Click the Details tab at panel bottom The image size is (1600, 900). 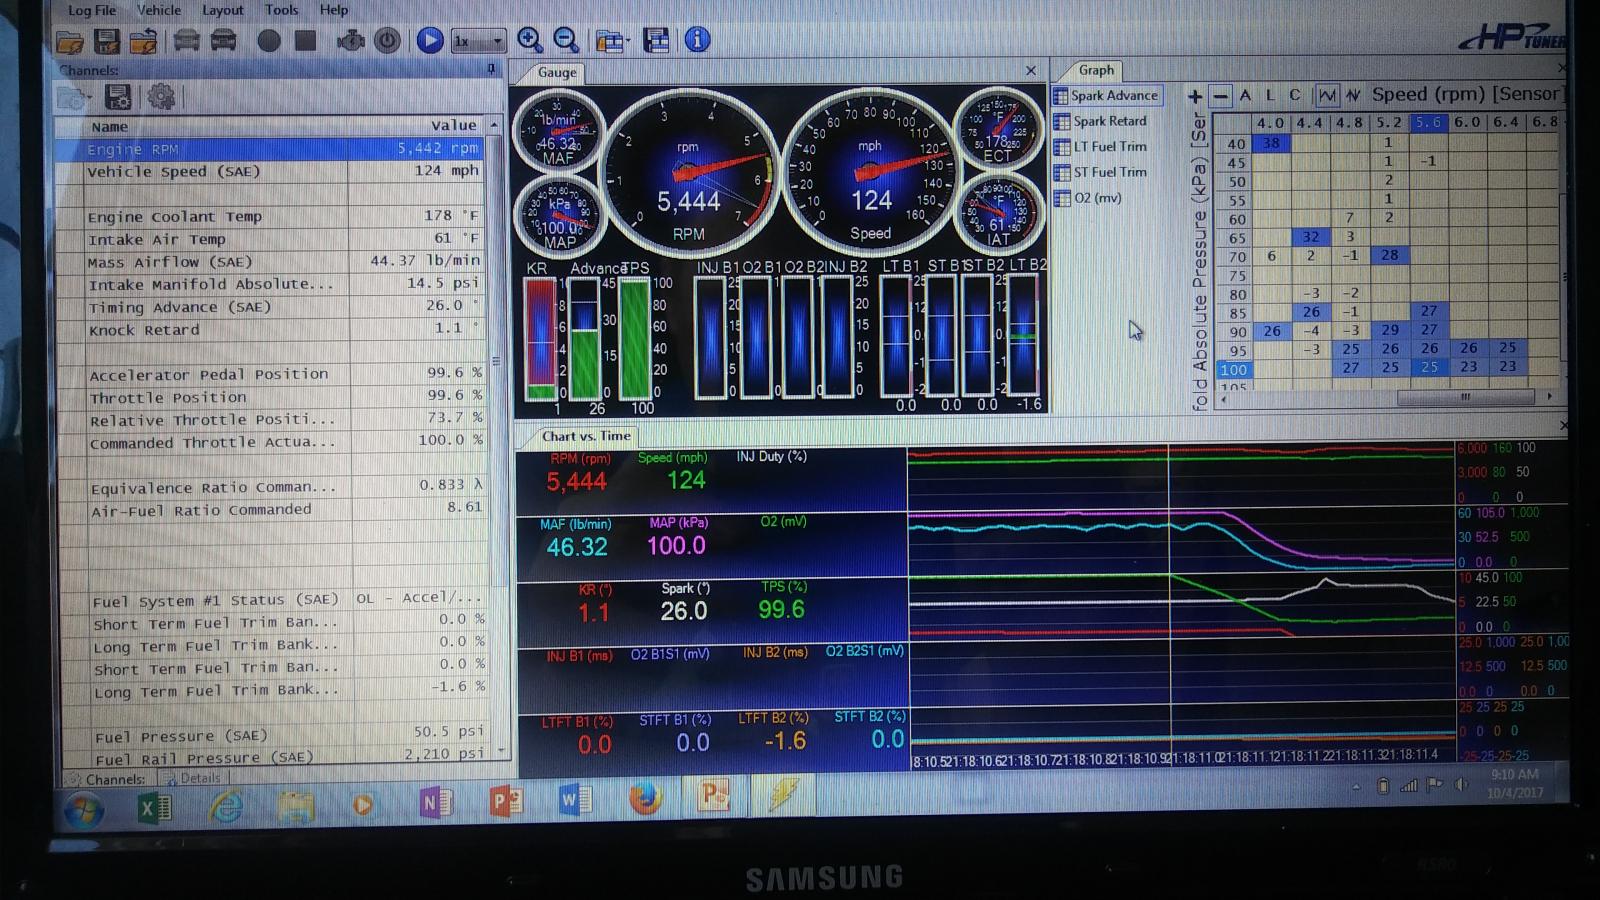[192, 778]
